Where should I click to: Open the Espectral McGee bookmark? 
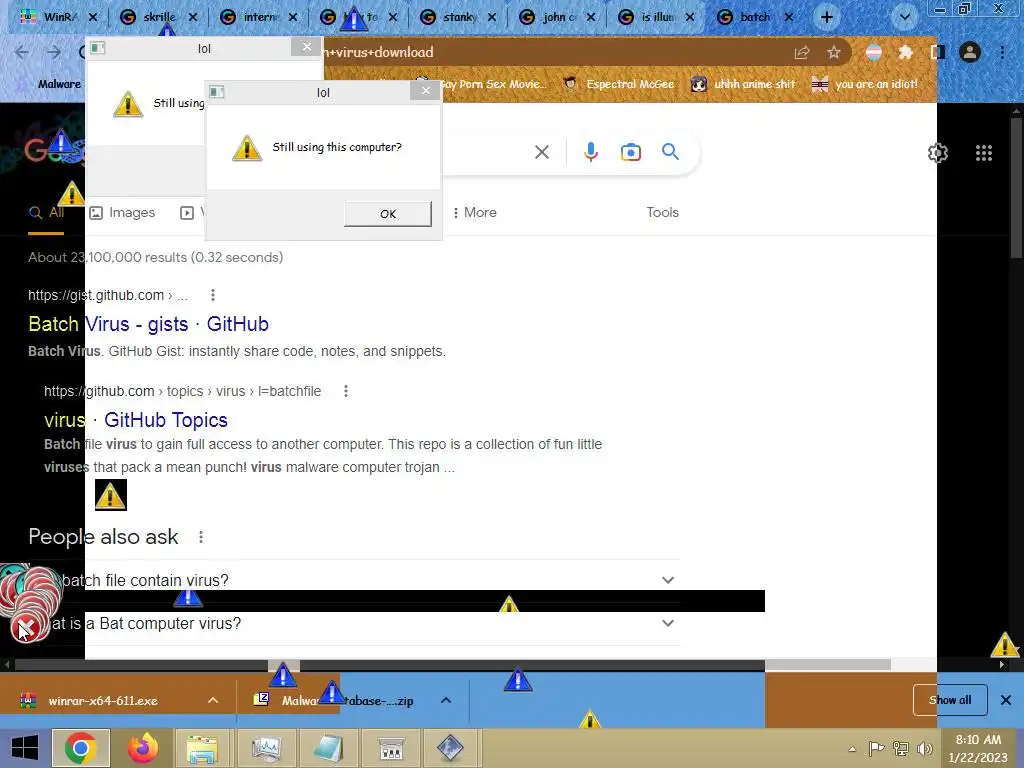(x=619, y=84)
